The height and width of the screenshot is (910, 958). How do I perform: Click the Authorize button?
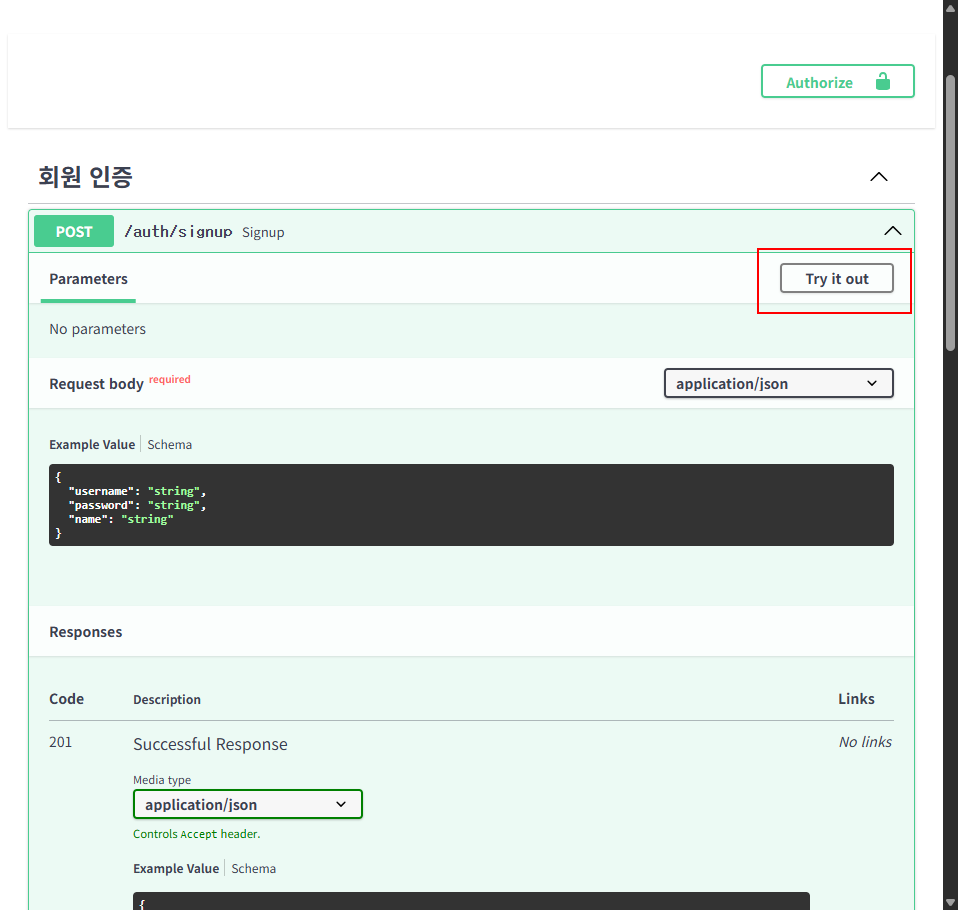pyautogui.click(x=837, y=81)
